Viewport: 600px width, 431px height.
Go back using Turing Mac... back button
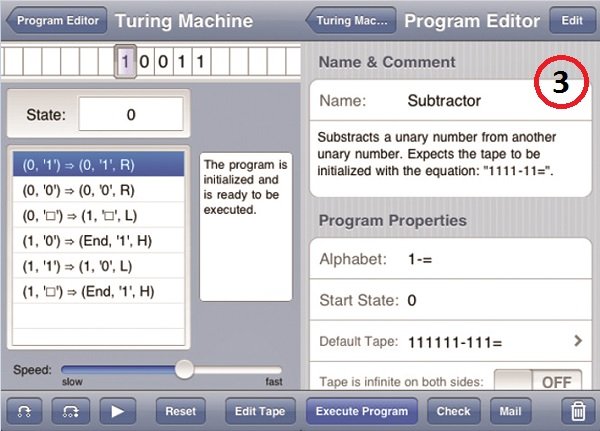[352, 20]
